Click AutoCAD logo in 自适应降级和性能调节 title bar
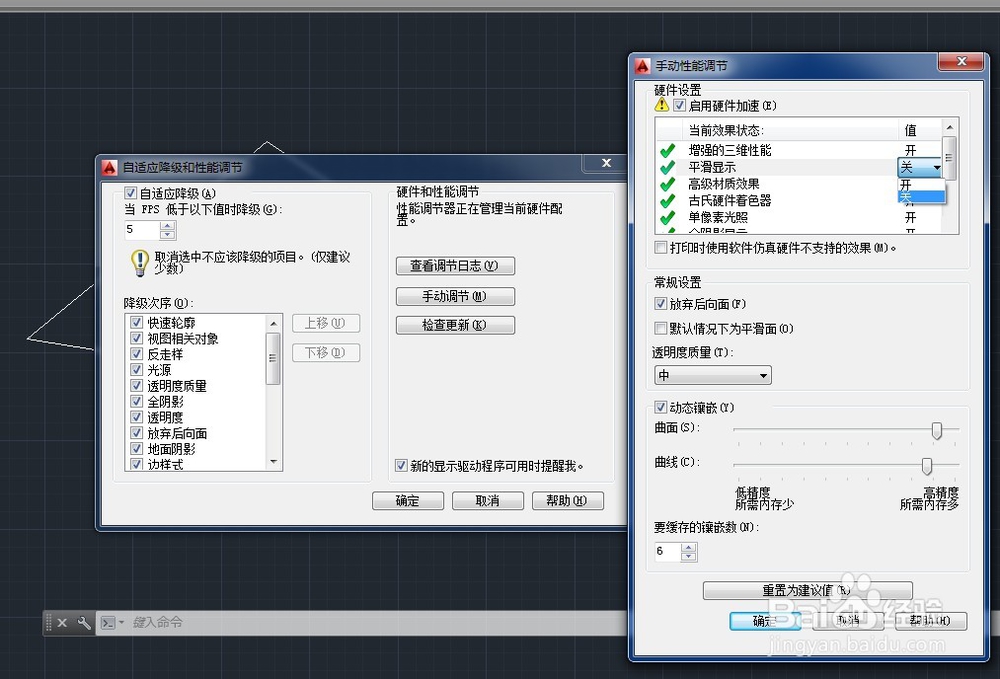The height and width of the screenshot is (679, 1000). point(110,168)
